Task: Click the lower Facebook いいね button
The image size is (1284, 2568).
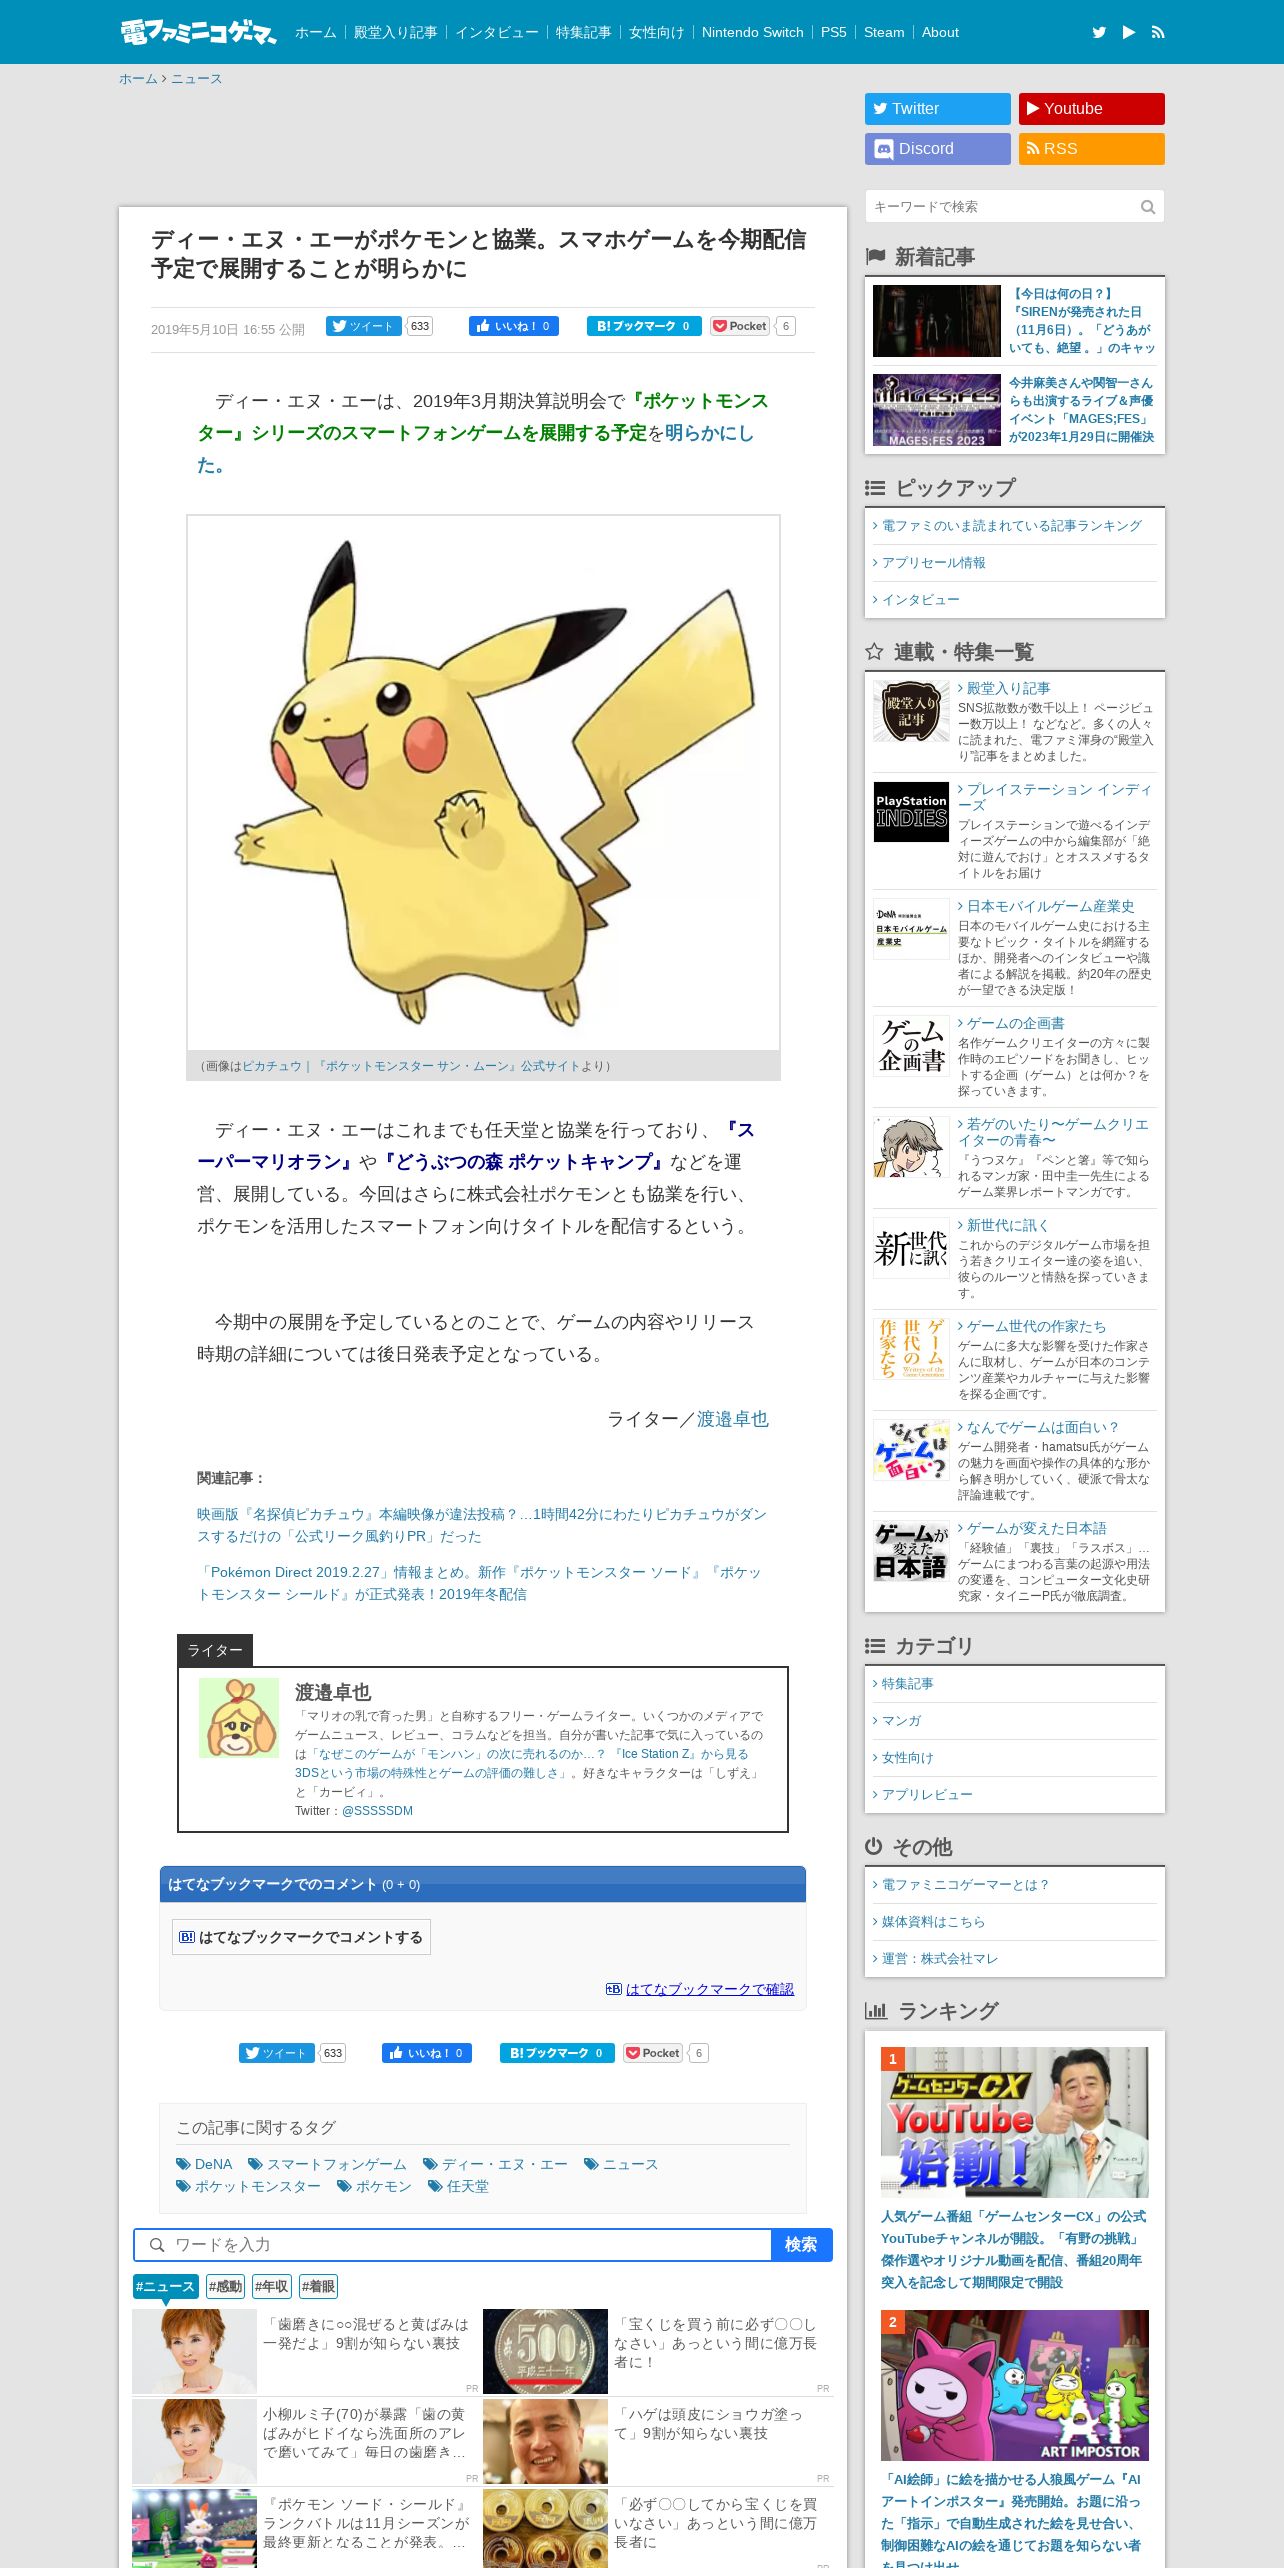Action: coord(427,2053)
